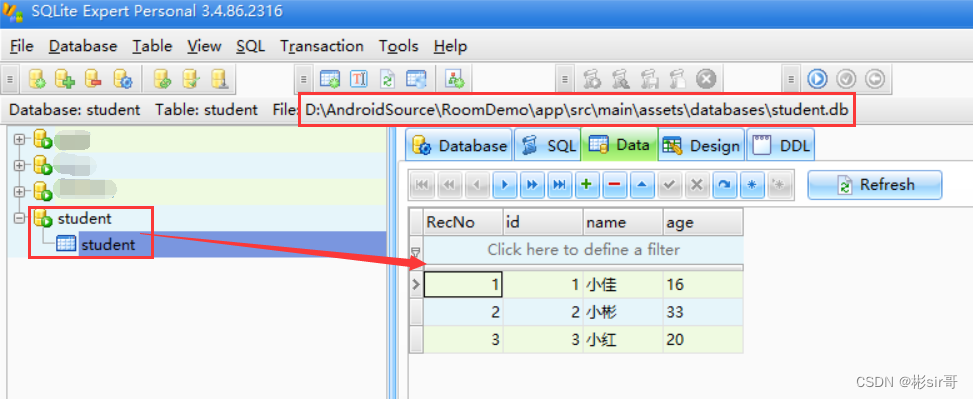Go to previous record in navigator

tap(477, 184)
